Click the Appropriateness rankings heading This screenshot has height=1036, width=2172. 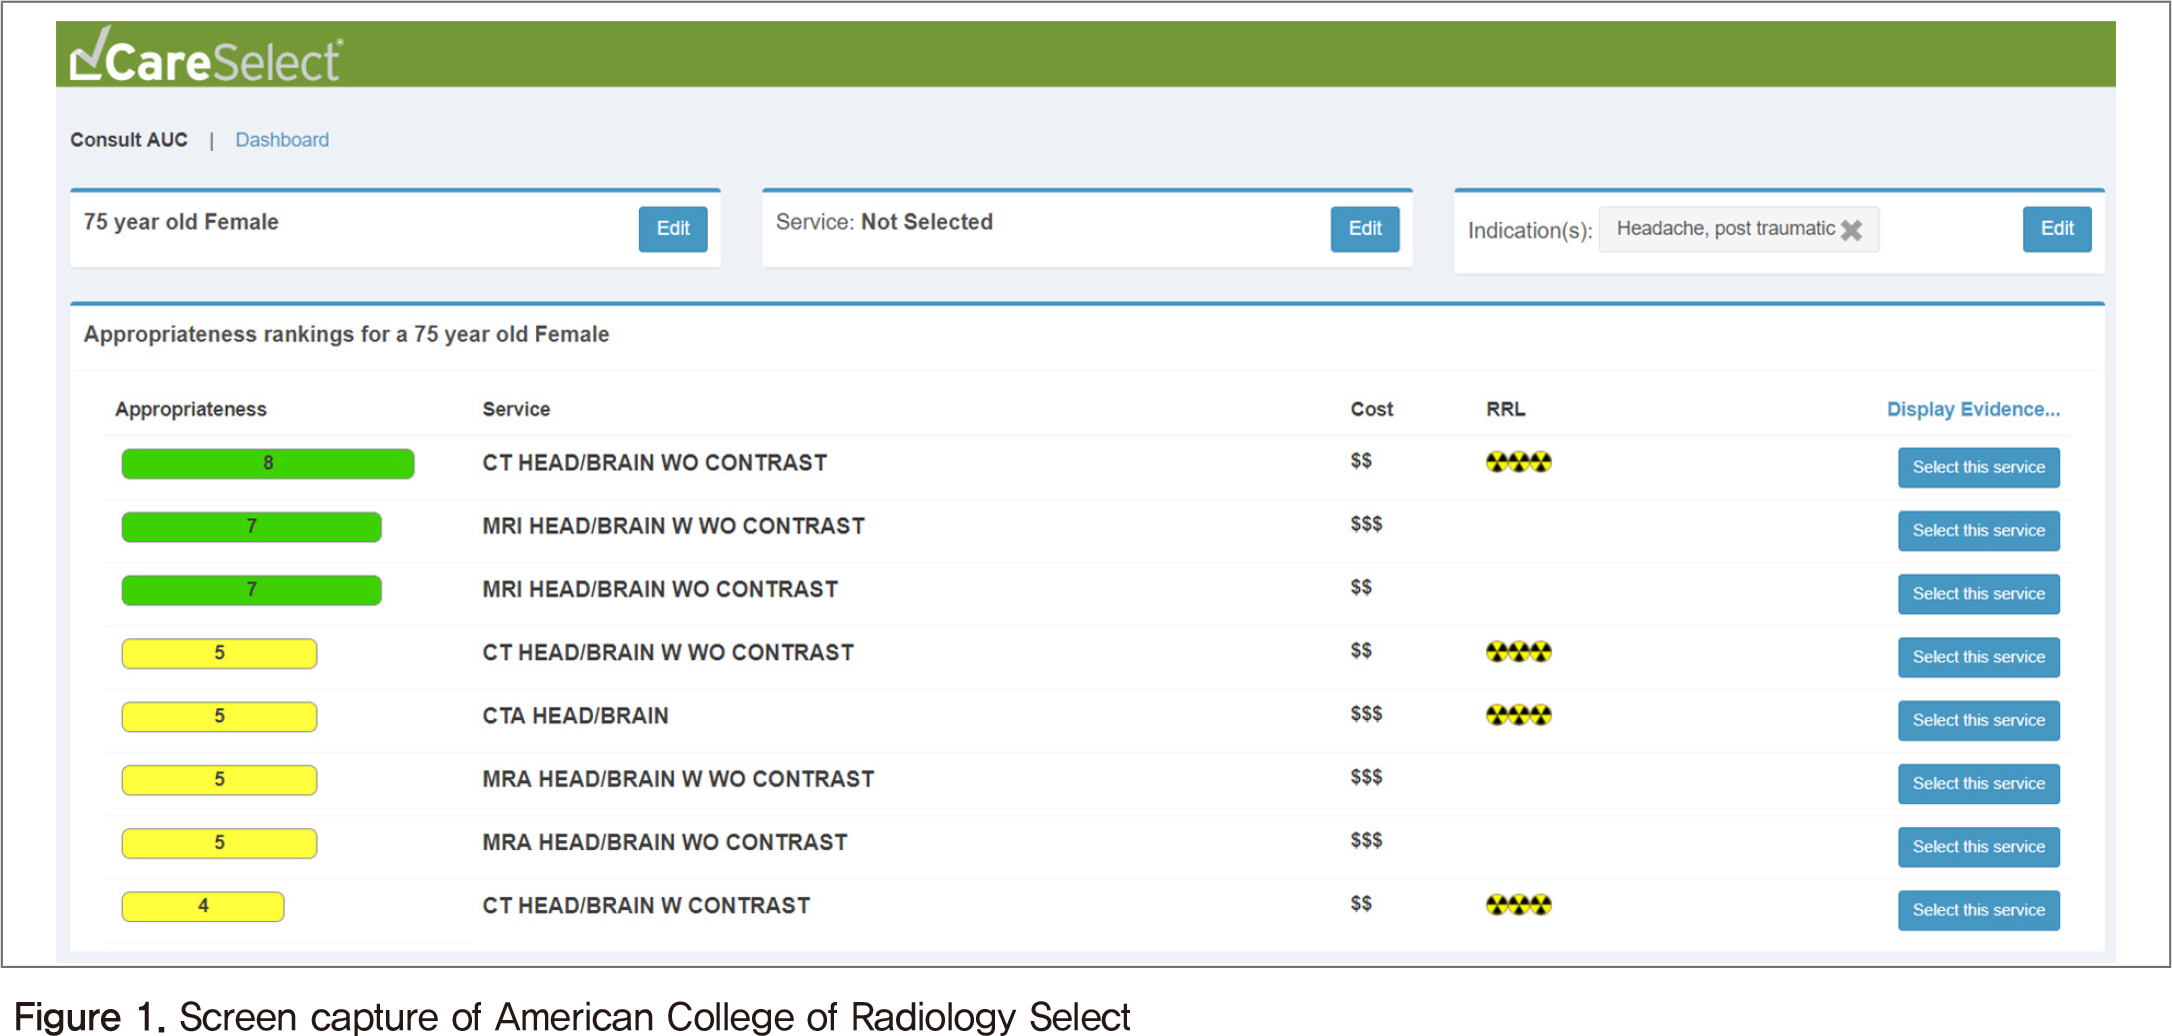(x=346, y=334)
